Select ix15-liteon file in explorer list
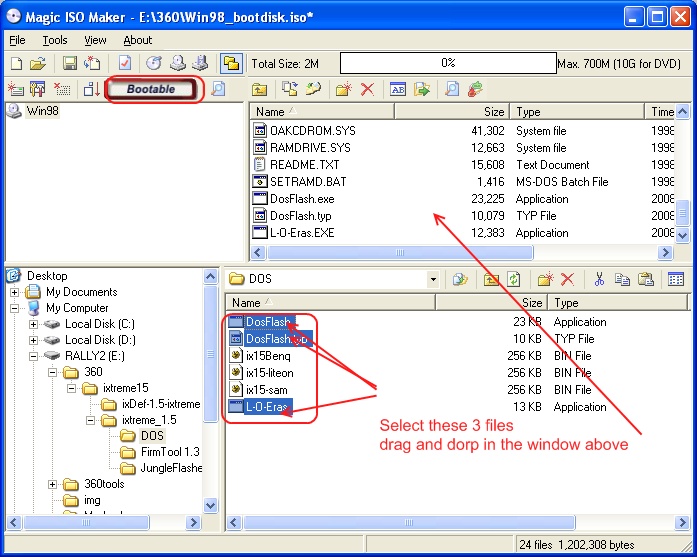Screen dimensions: 697x557 pos(270,373)
